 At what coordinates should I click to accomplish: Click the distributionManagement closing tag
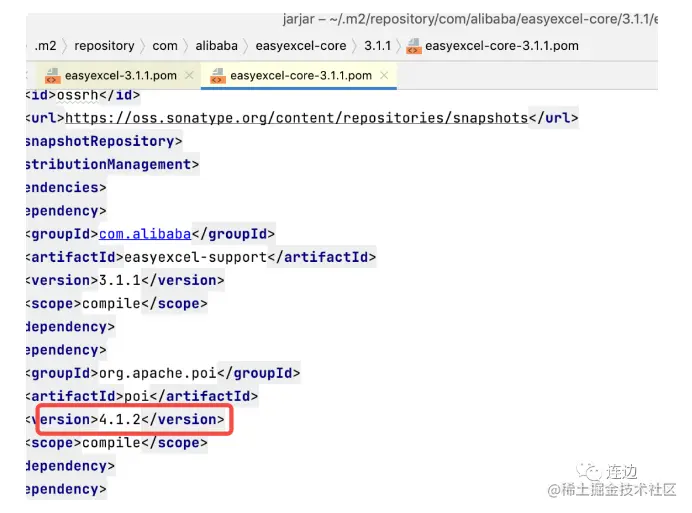click(112, 164)
